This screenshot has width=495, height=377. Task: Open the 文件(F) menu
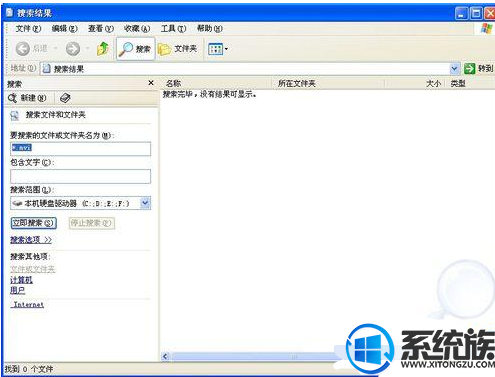(28, 29)
